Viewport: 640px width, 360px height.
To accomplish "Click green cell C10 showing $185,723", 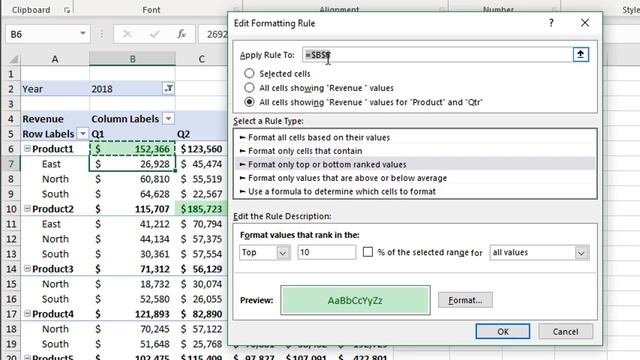I will (201, 209).
